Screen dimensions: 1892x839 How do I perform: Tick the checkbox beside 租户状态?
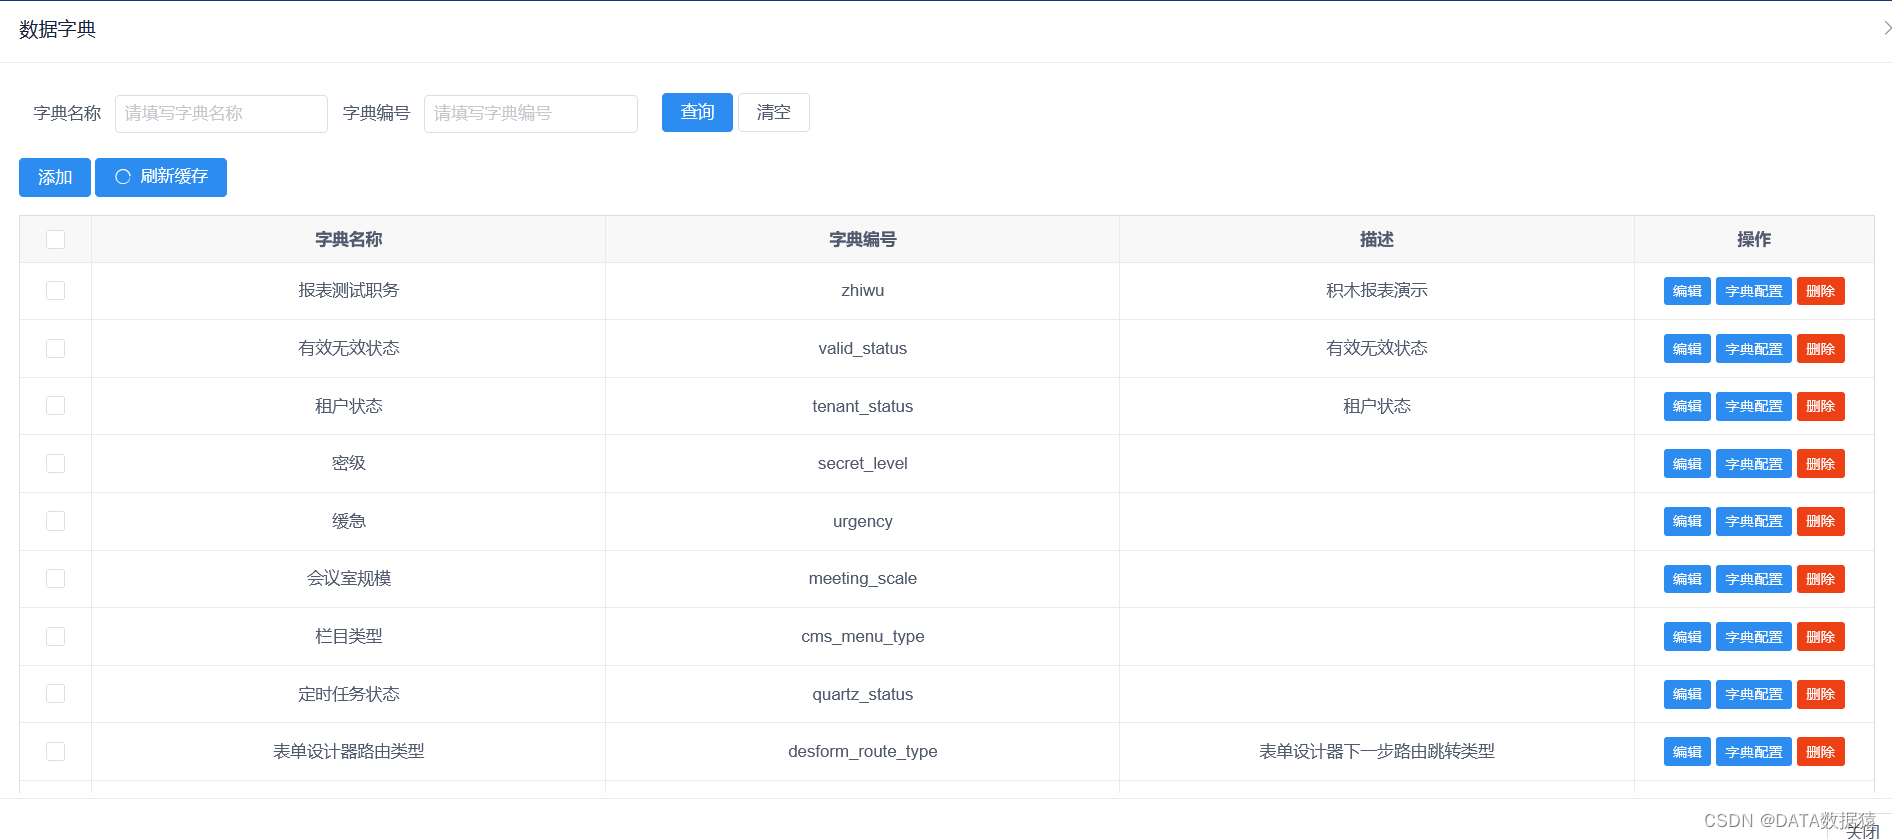click(55, 406)
